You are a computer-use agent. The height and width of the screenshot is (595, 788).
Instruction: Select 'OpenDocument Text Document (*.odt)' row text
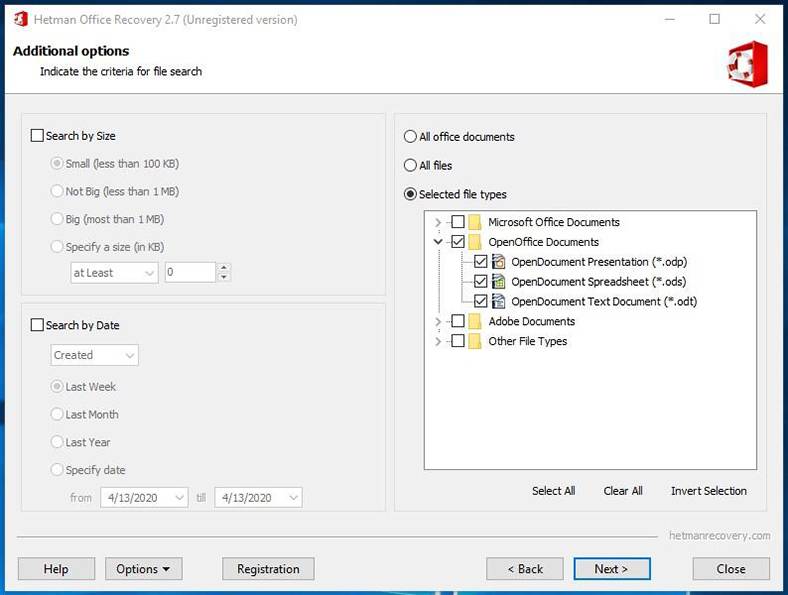tap(604, 302)
